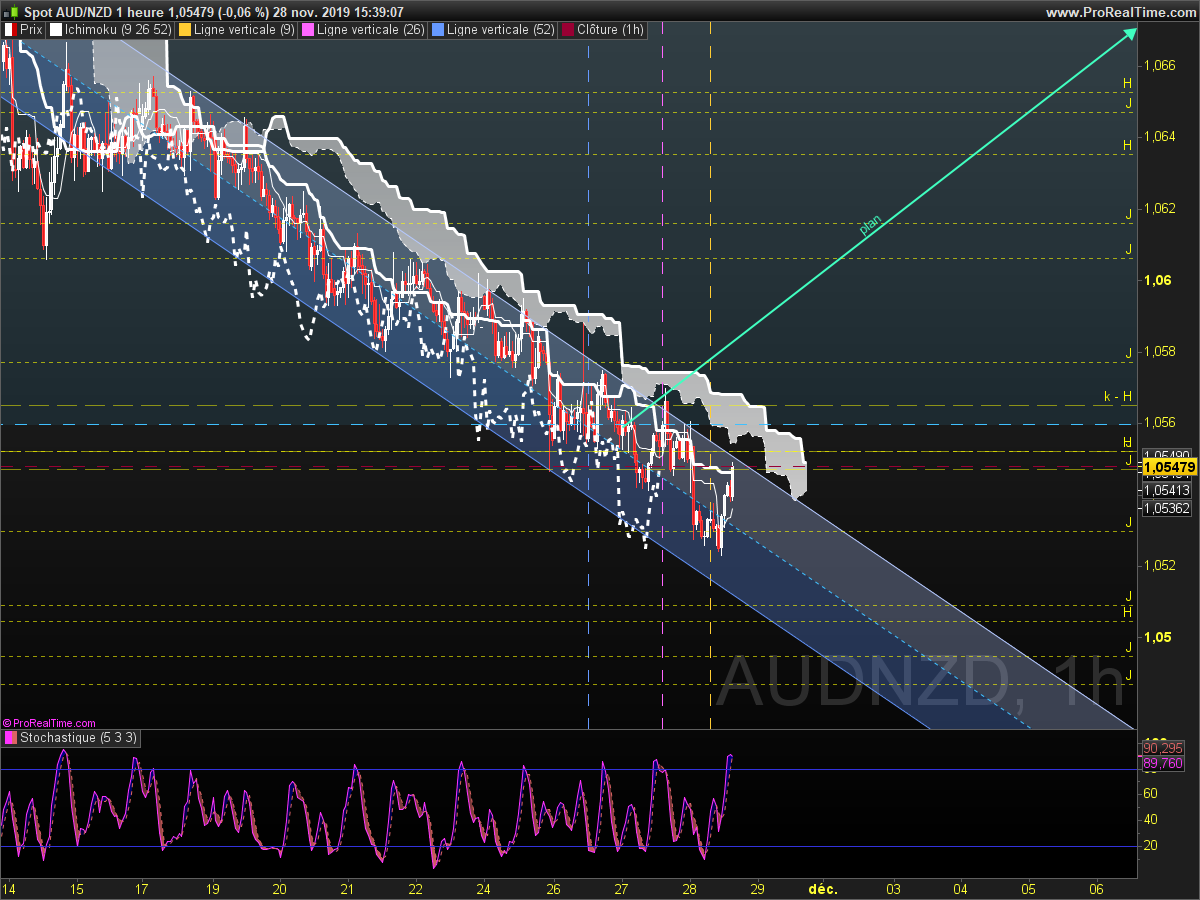Click the red-white swatch next to Prix

coord(10,30)
